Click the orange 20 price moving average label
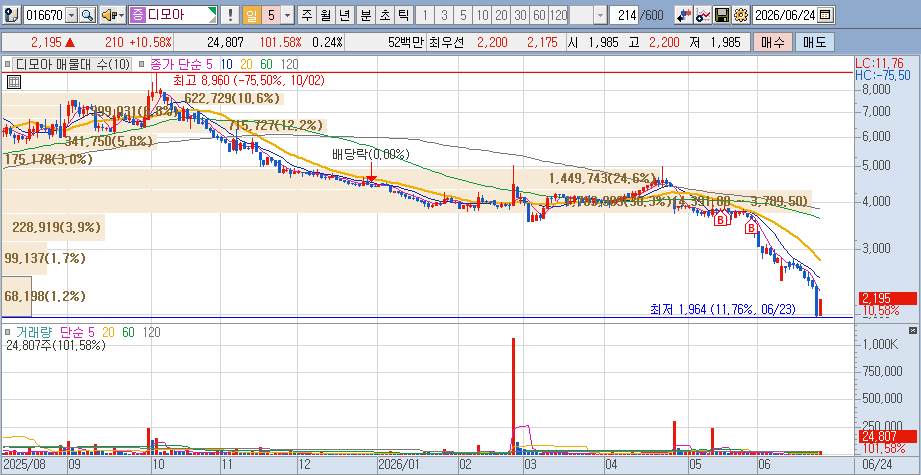 [247, 64]
